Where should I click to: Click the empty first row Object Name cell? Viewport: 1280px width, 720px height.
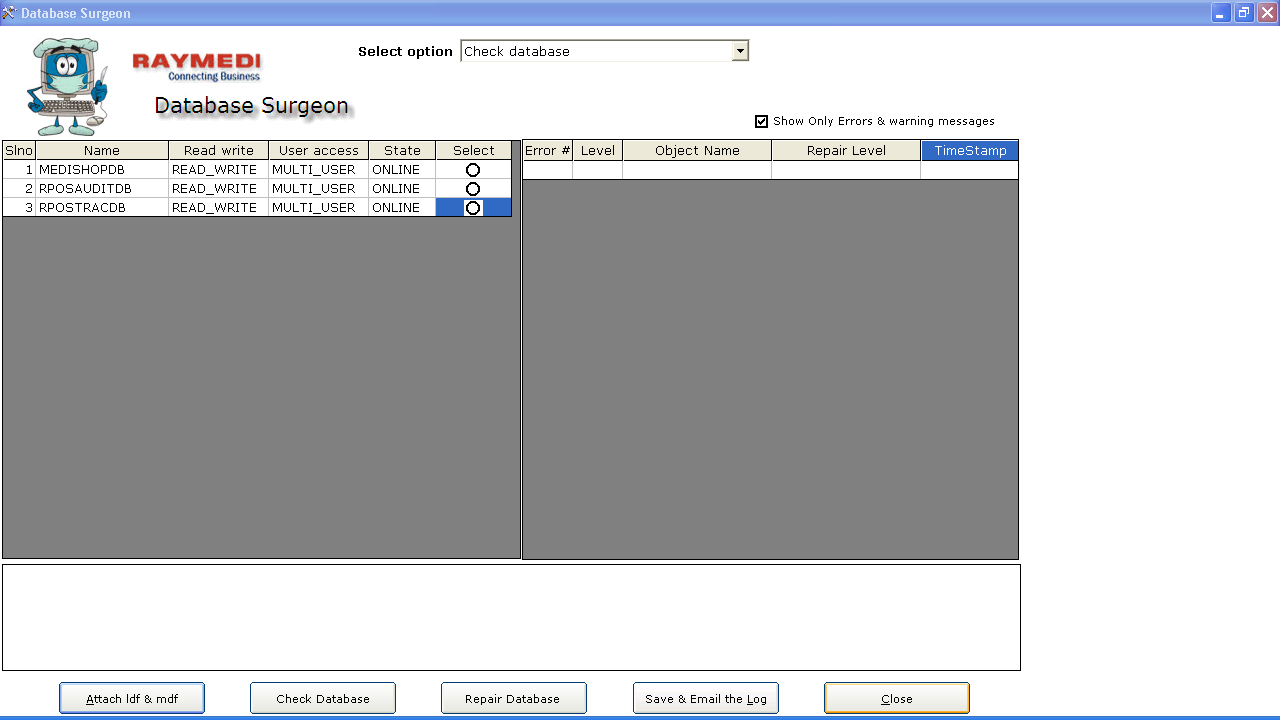pos(697,170)
